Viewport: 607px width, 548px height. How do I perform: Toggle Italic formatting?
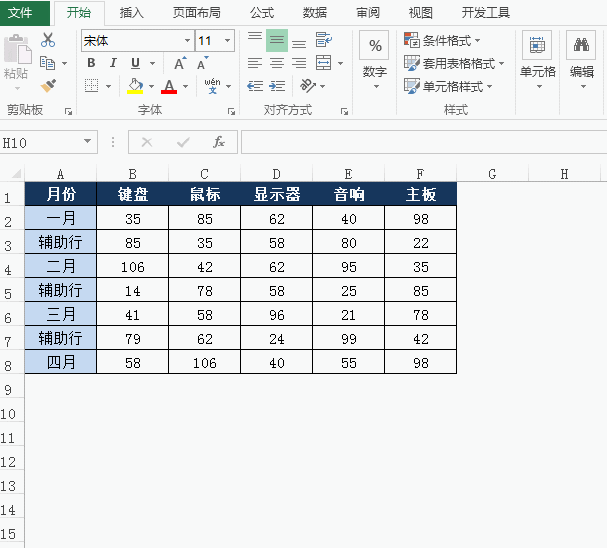point(113,63)
